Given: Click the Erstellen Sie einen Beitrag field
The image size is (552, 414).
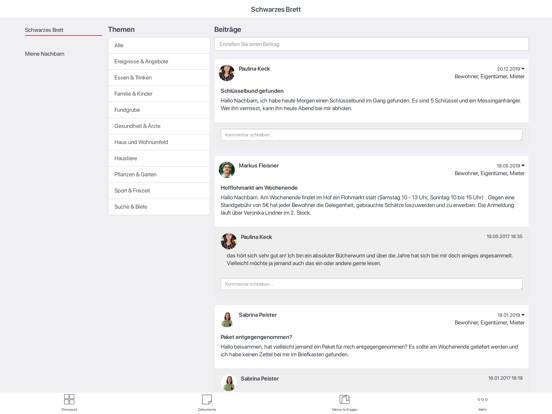Looking at the screenshot, I should 371,44.
